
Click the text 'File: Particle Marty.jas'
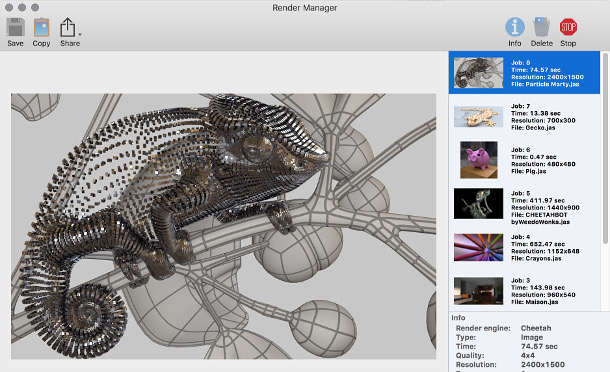click(x=545, y=84)
